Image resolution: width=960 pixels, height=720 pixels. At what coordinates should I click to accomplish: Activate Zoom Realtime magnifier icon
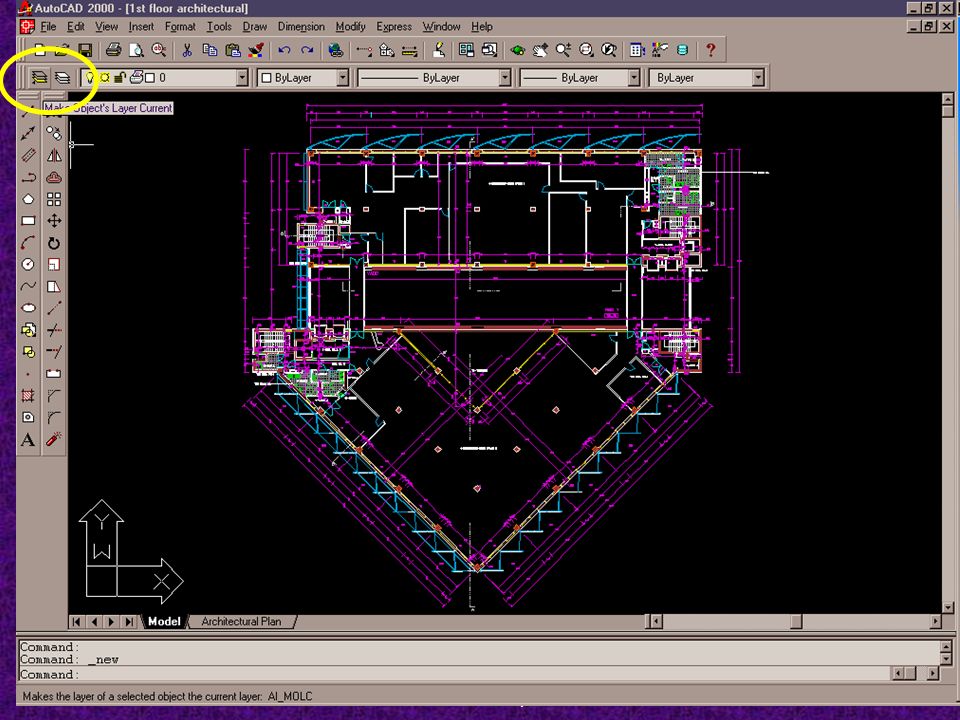point(563,50)
